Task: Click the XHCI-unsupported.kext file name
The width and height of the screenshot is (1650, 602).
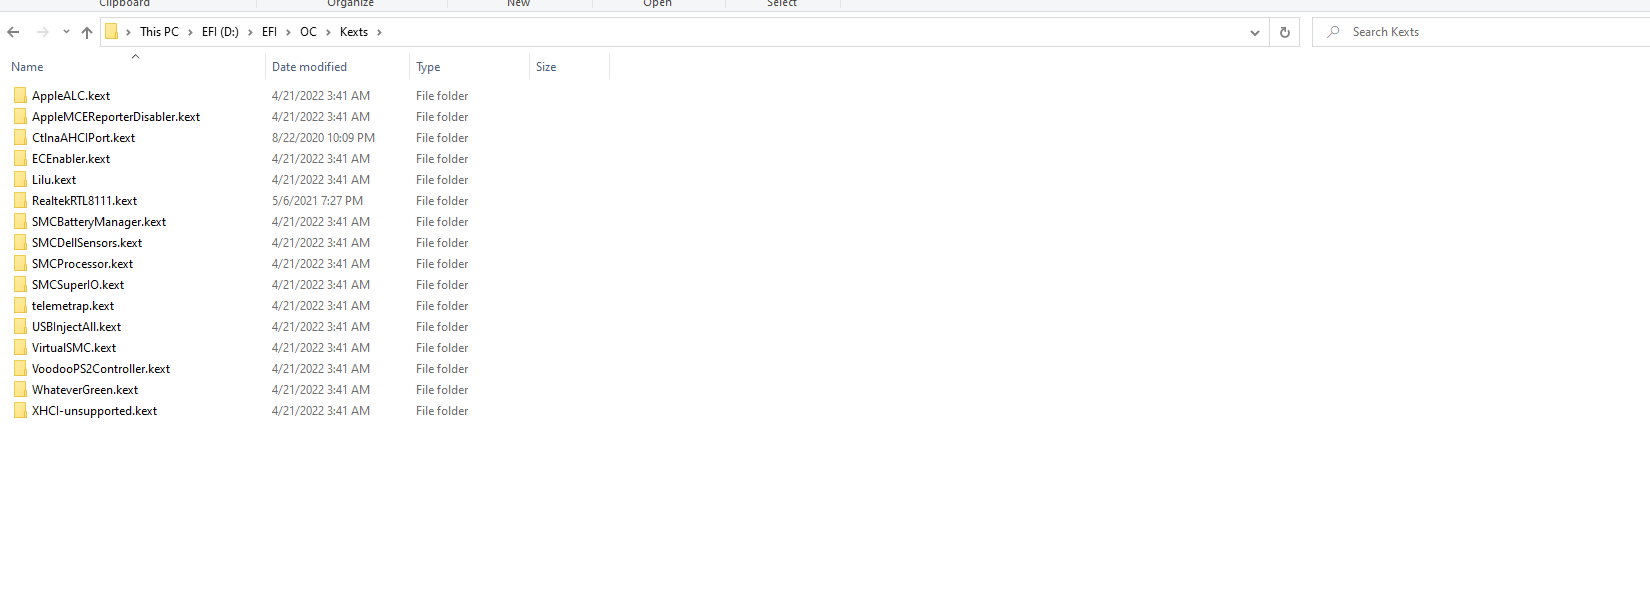Action: 94,411
